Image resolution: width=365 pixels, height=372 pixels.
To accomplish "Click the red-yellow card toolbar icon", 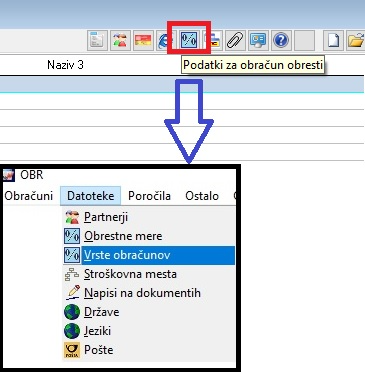I will 143,40.
